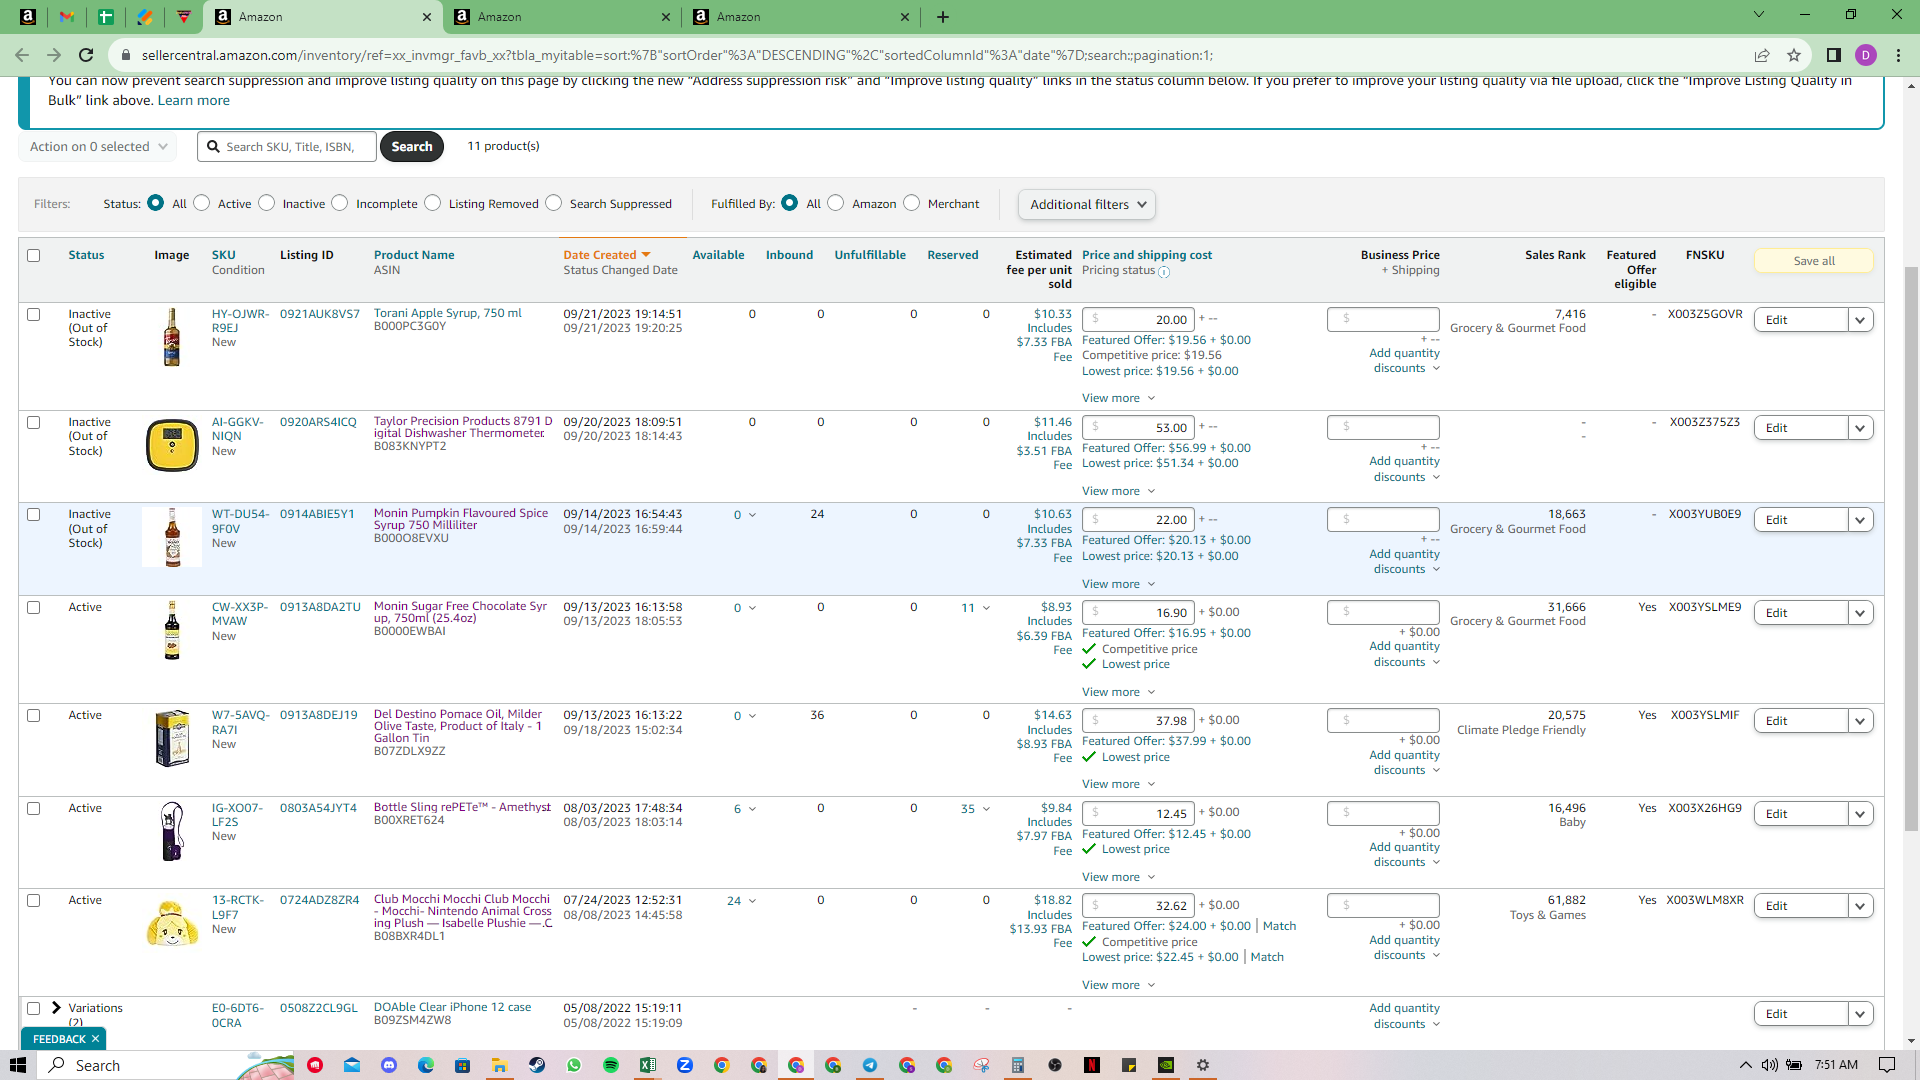Image resolution: width=1920 pixels, height=1080 pixels.
Task: Open the pinned Amazon tab at far left
Action: pos(28,16)
